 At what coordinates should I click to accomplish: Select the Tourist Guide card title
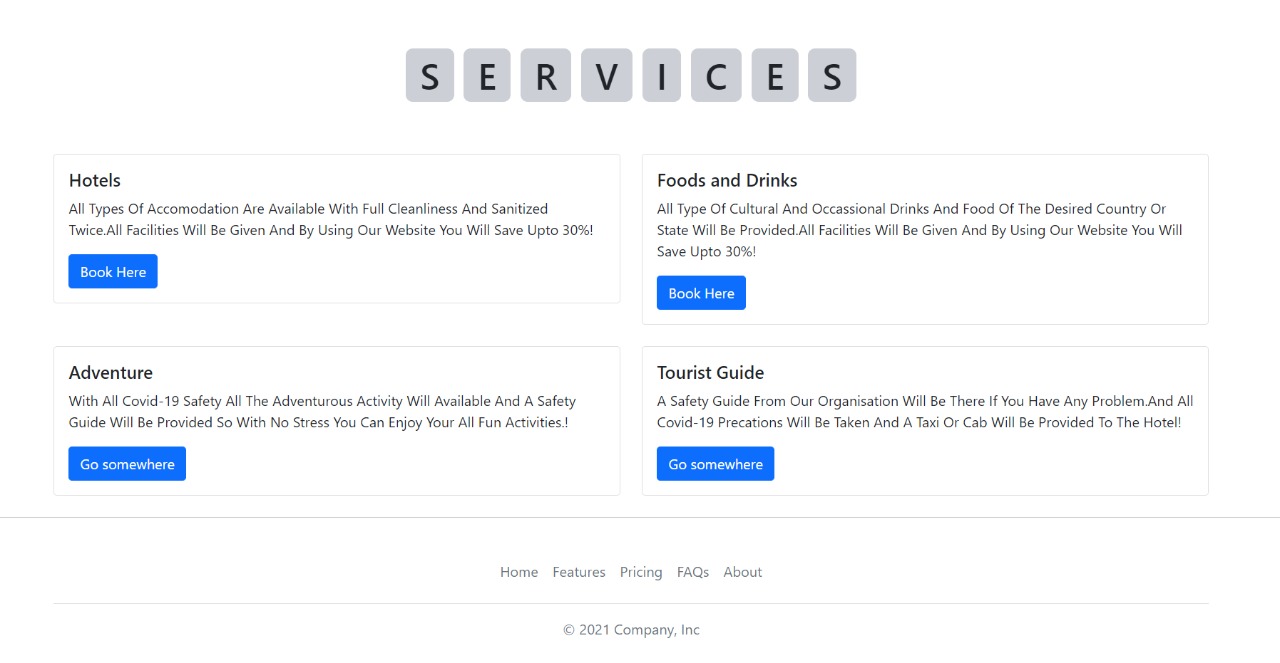click(710, 372)
